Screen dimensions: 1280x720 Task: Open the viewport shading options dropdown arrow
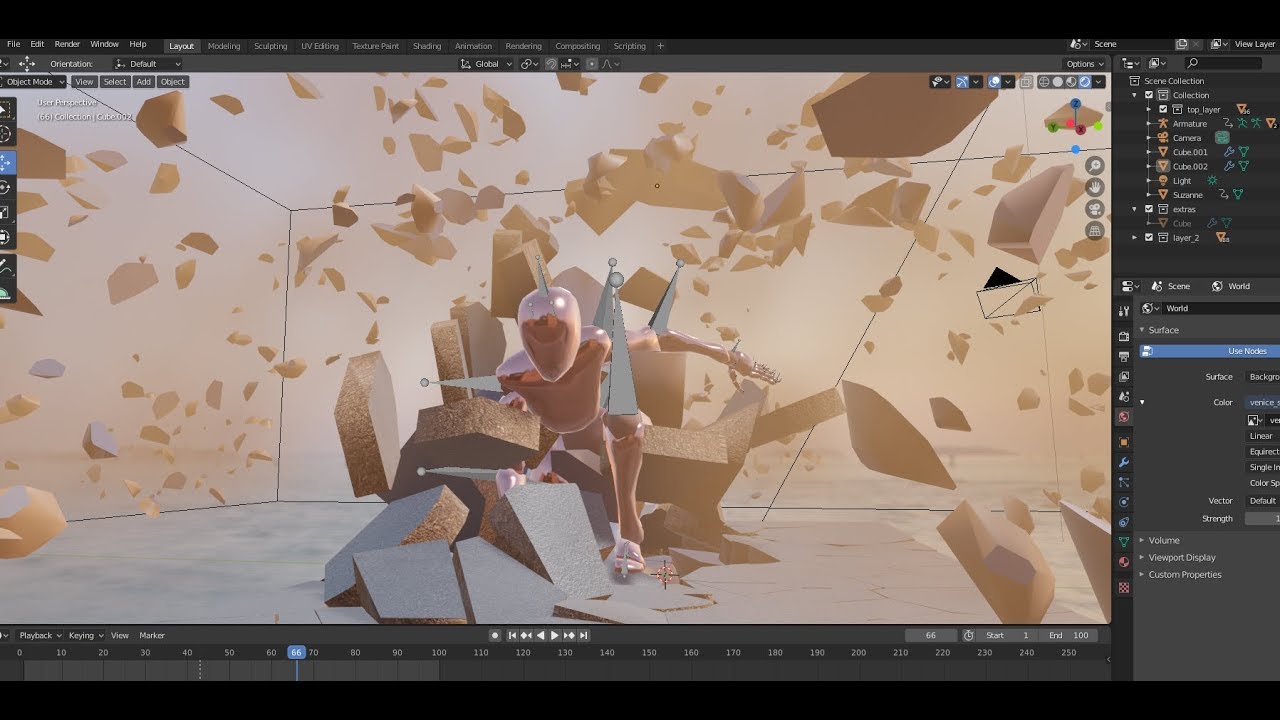(1100, 82)
